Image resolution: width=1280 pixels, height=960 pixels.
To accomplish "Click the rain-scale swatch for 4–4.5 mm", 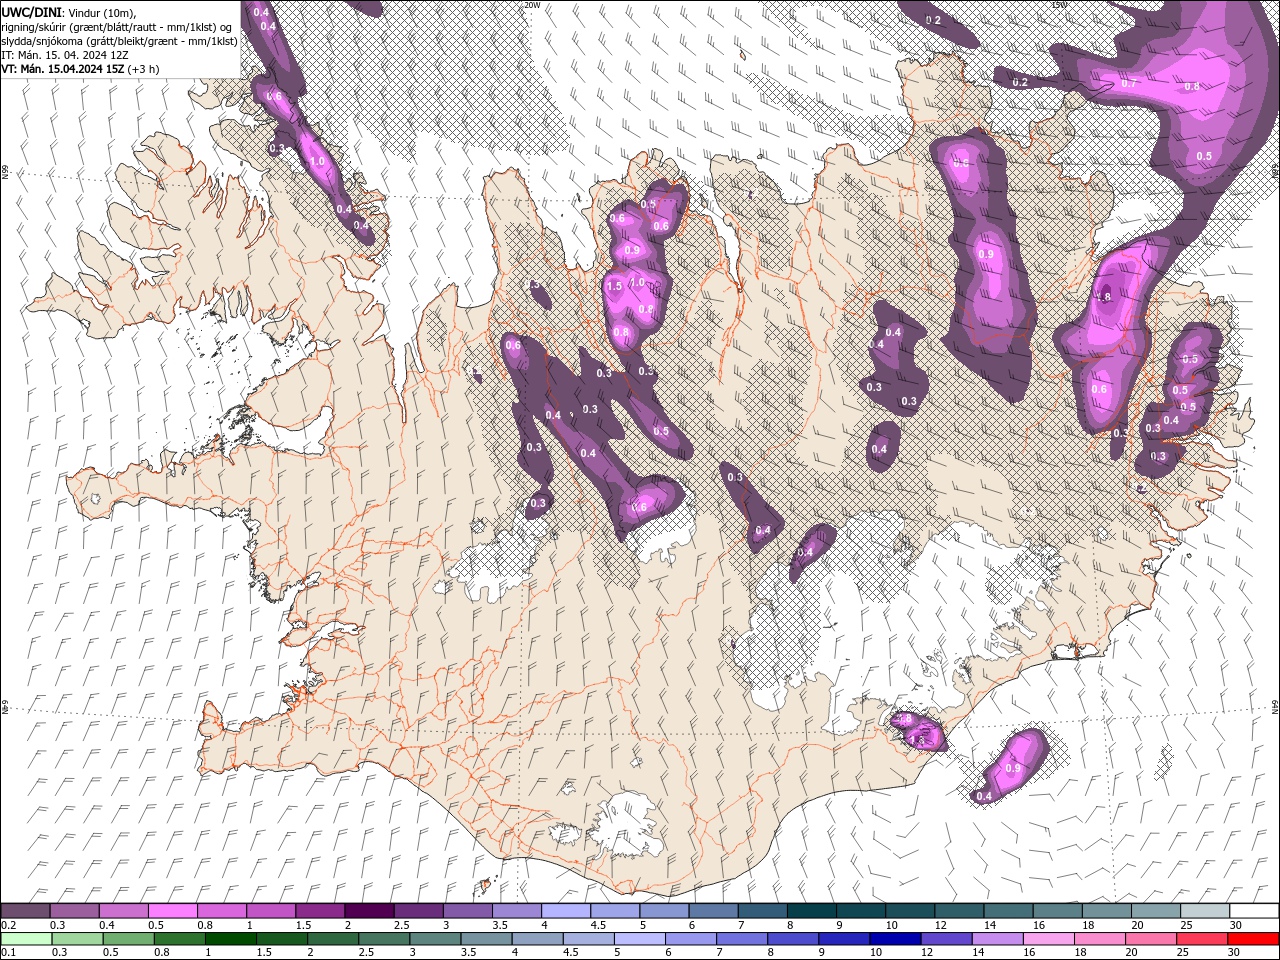I will click(x=537, y=939).
